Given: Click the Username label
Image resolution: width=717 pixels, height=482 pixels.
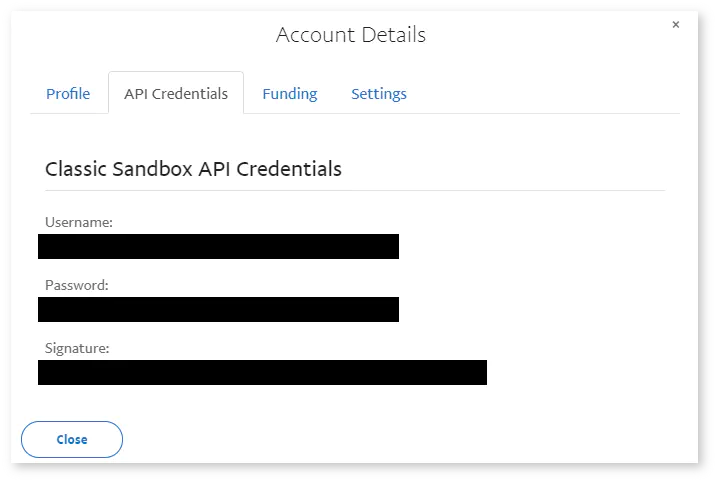Looking at the screenshot, I should (79, 222).
